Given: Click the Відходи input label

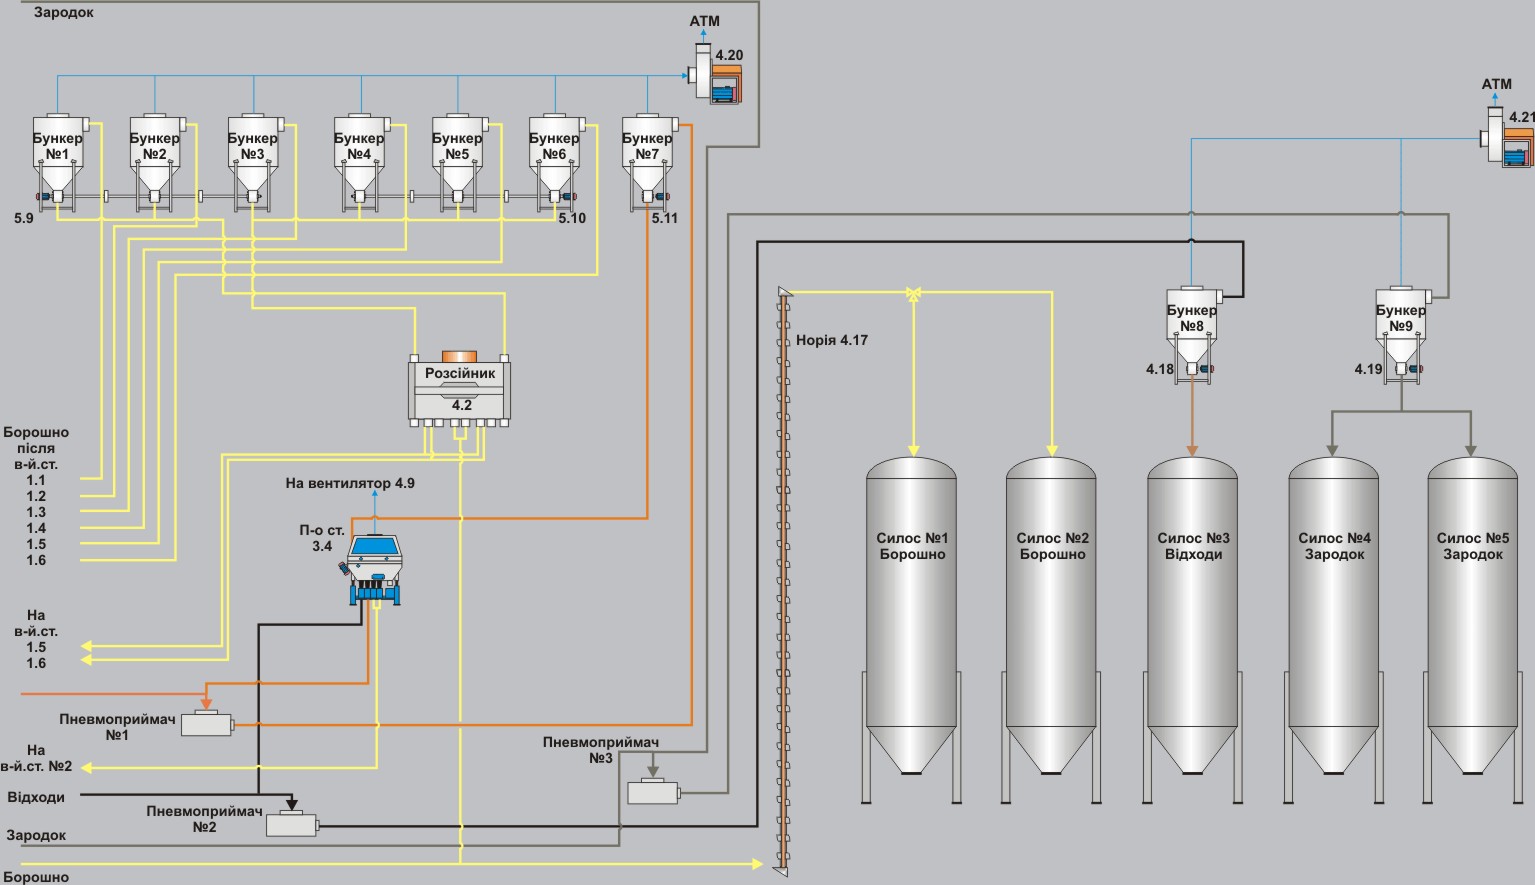Looking at the screenshot, I should (x=36, y=797).
